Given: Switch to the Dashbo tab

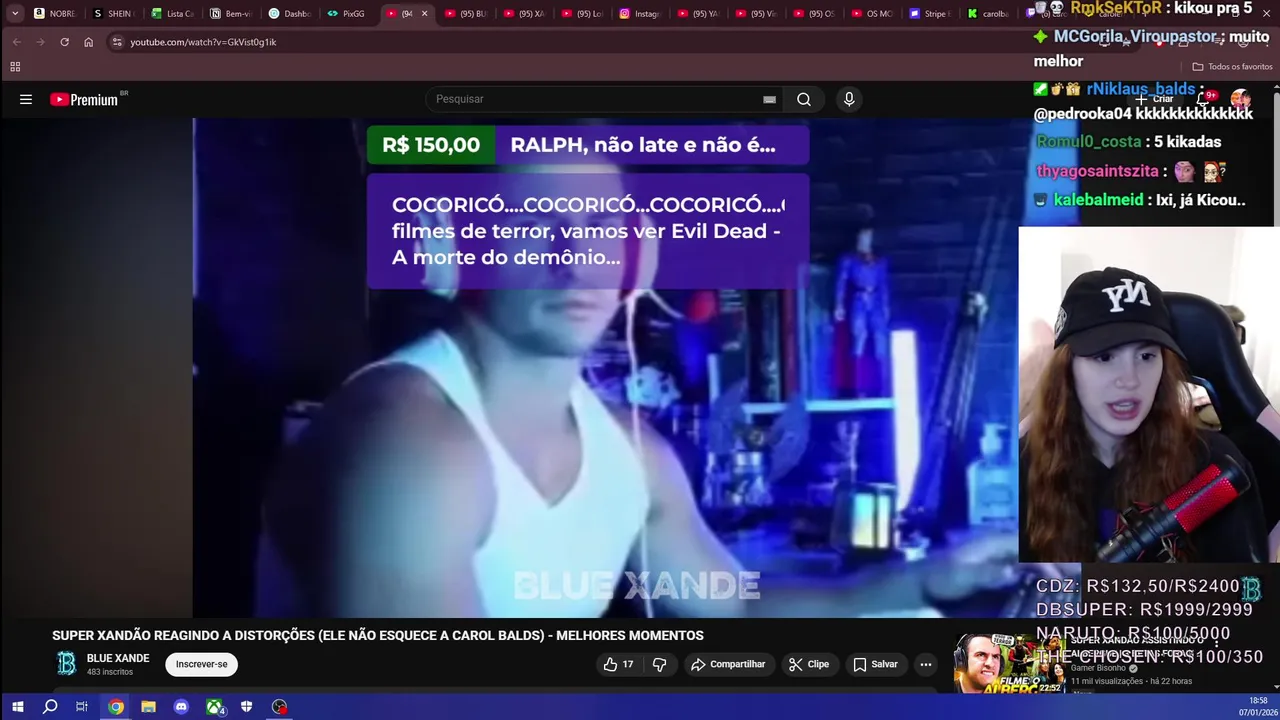Looking at the screenshot, I should pyautogui.click(x=289, y=14).
